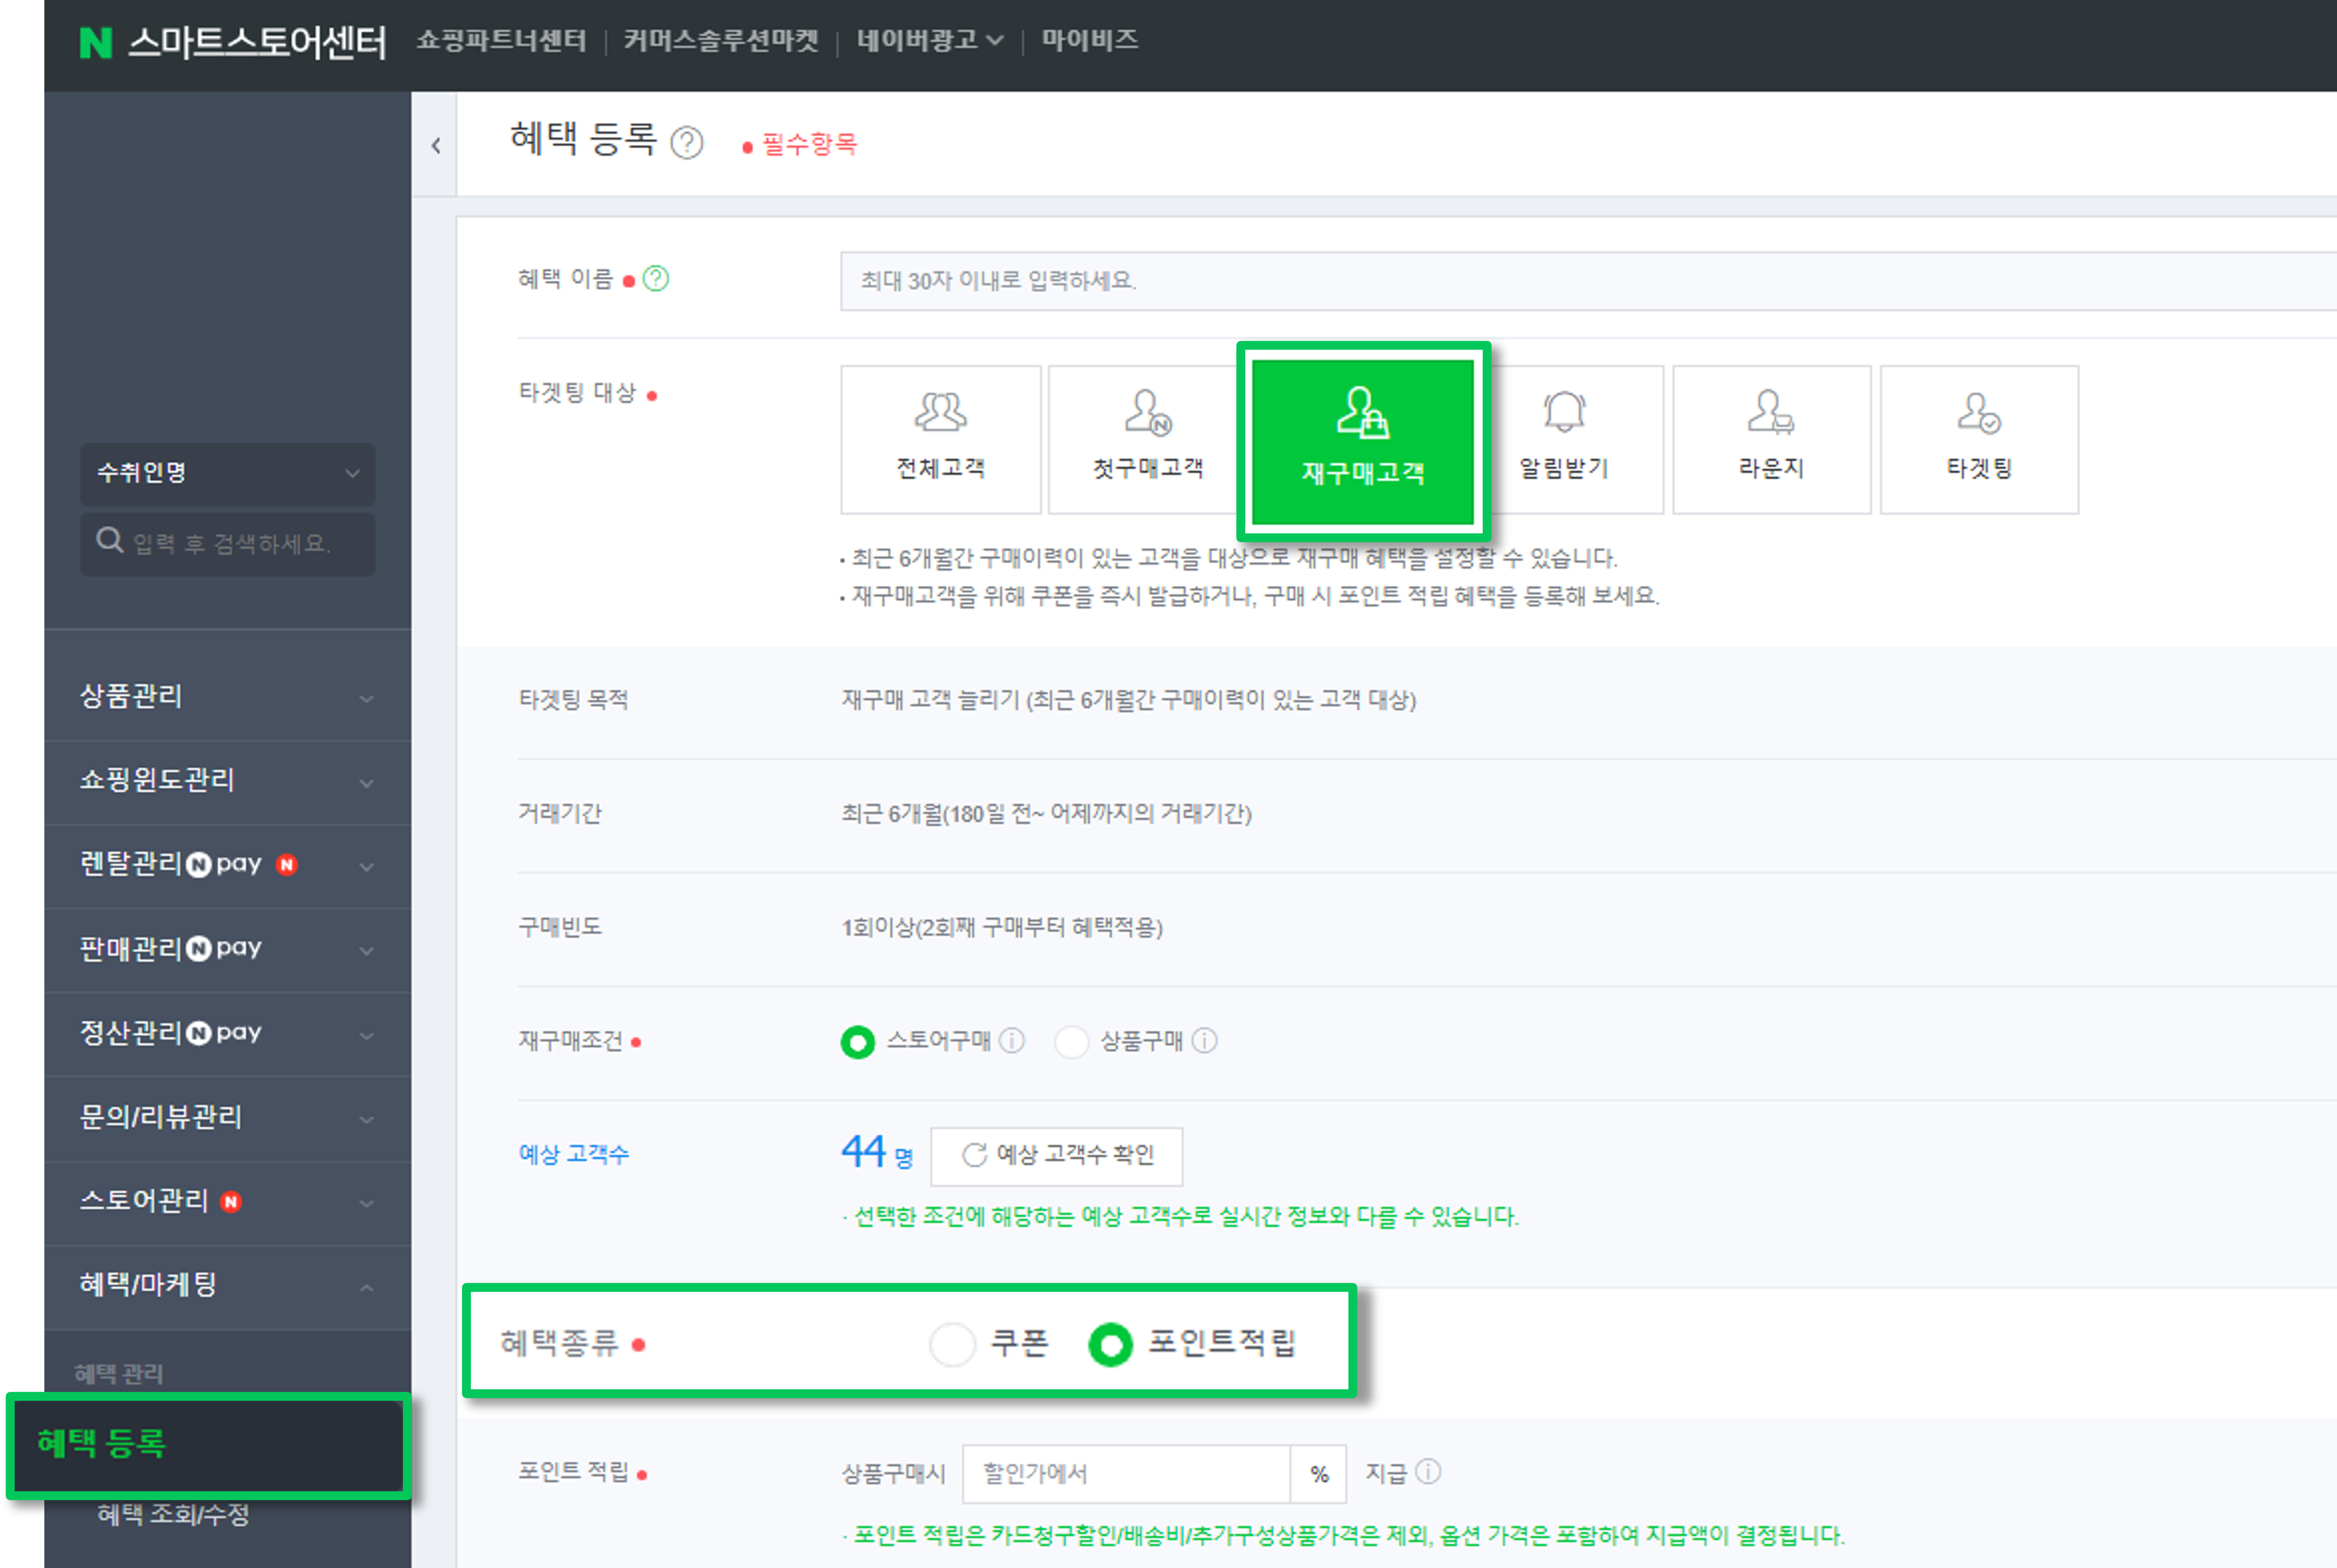Click info icon next to 스토어구매

[x=1012, y=1041]
